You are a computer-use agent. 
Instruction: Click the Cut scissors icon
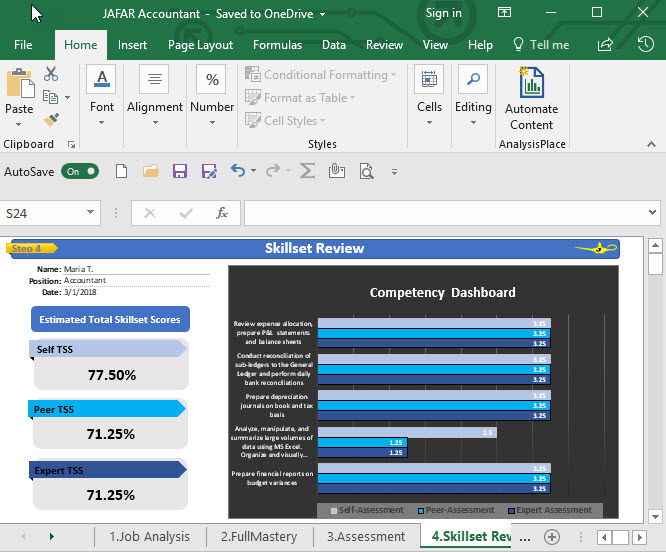pyautogui.click(x=51, y=75)
